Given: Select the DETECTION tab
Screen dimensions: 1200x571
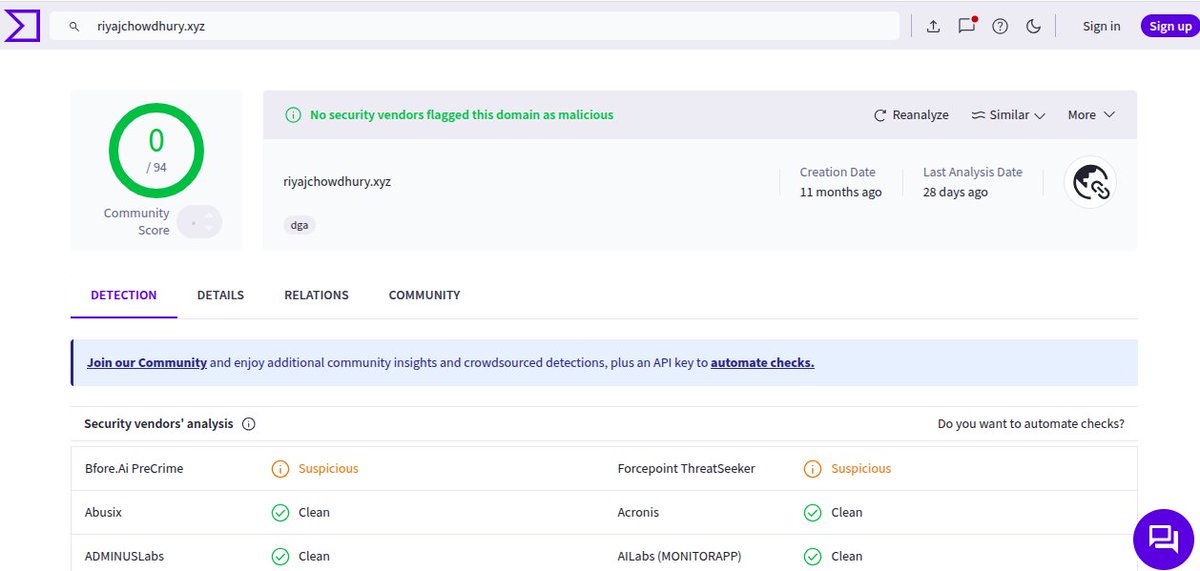Looking at the screenshot, I should [x=124, y=295].
